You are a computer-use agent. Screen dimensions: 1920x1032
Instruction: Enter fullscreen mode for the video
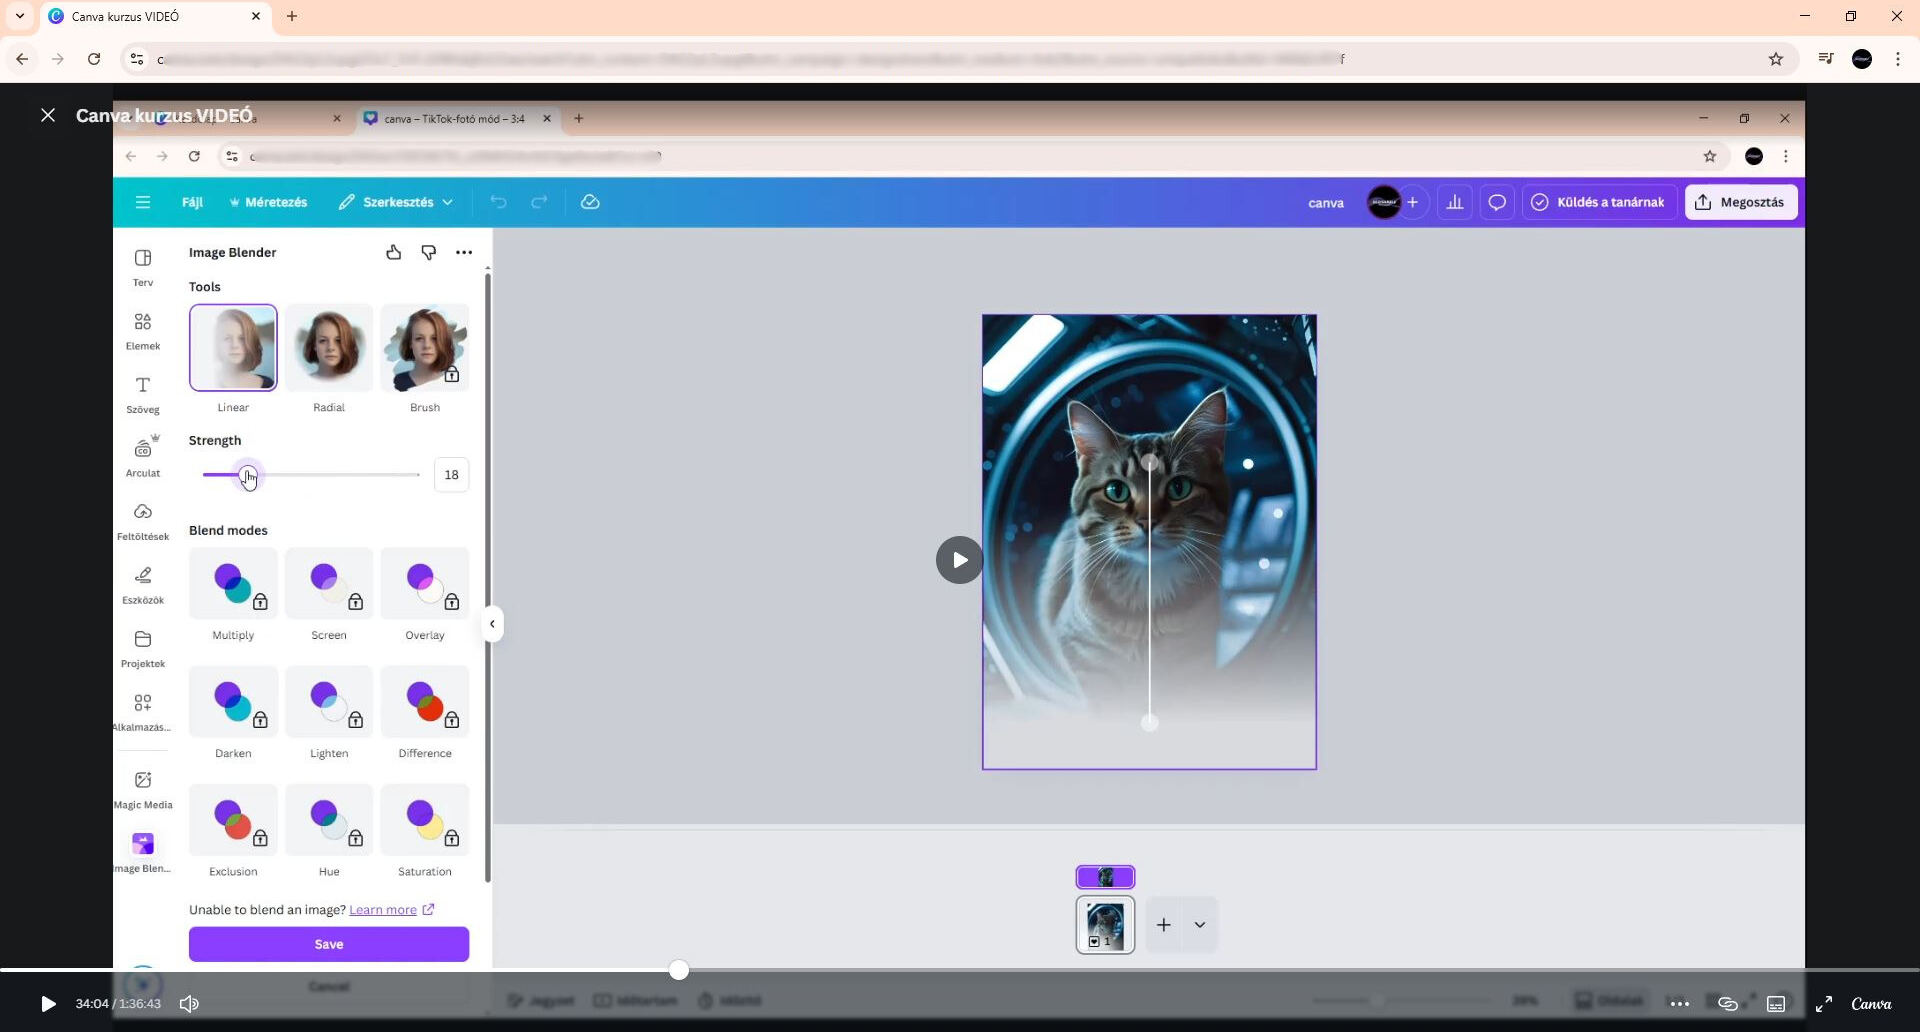tap(1824, 1003)
